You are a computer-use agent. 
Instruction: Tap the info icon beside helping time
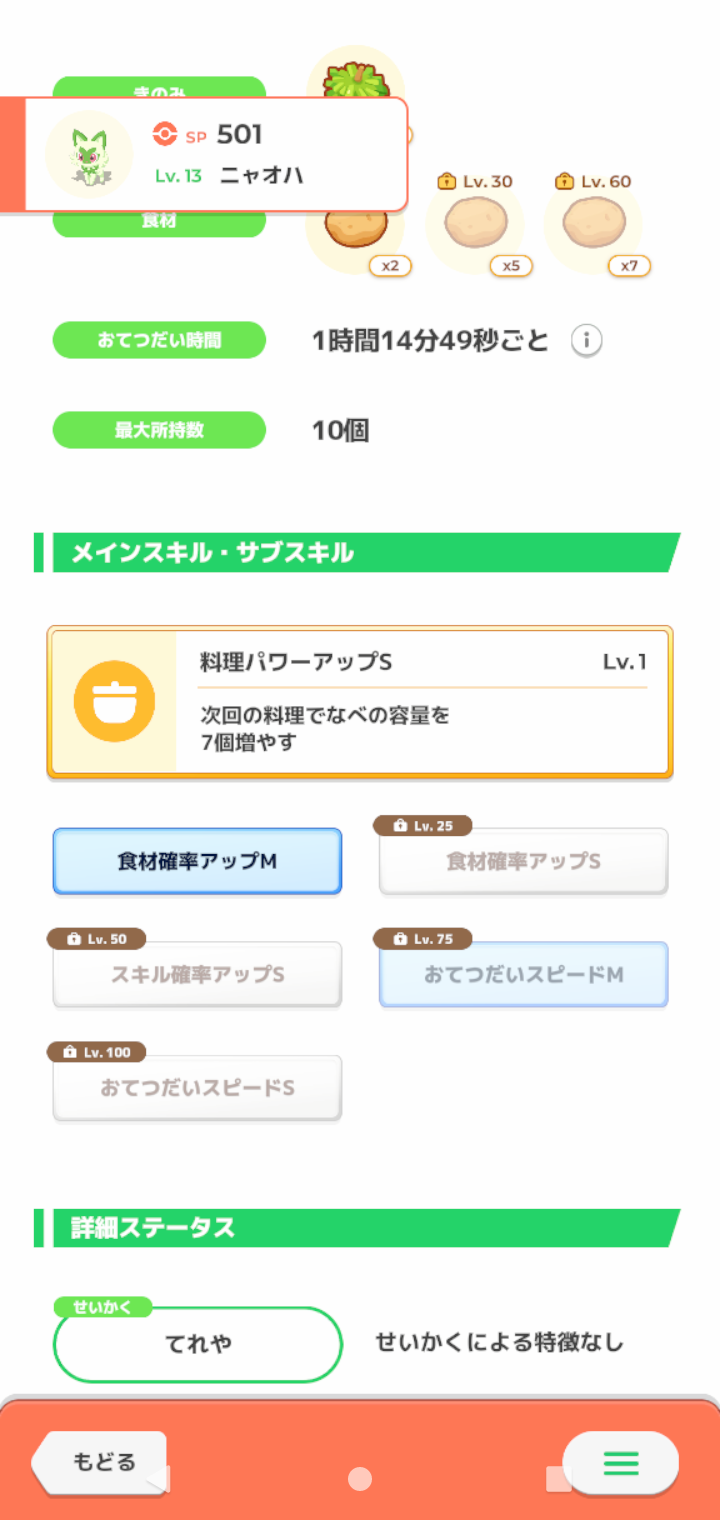tap(586, 341)
